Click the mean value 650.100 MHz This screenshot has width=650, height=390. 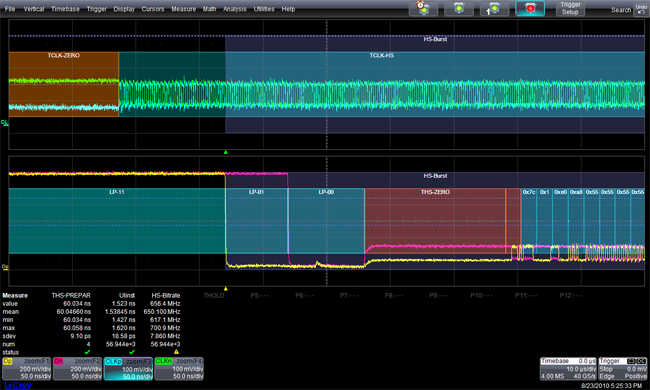[162, 312]
